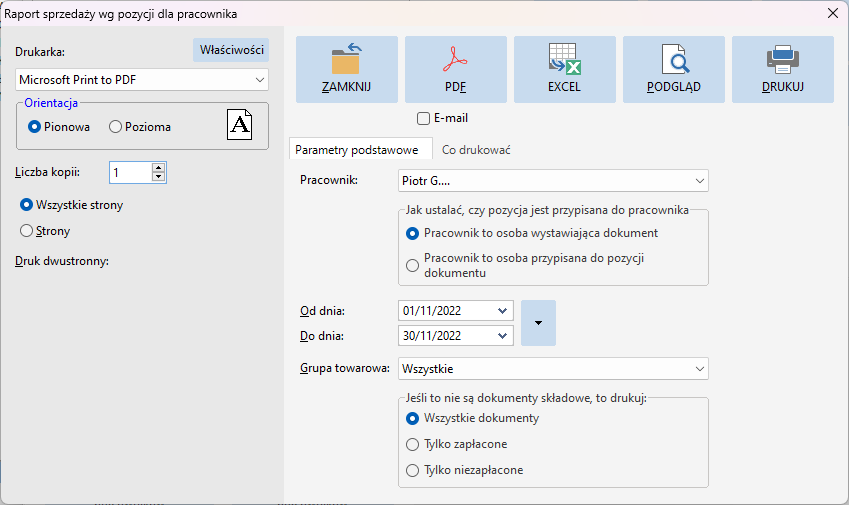Expand the Grupa towarowa dropdown
Viewport: 849px width, 505px height.
(553, 369)
